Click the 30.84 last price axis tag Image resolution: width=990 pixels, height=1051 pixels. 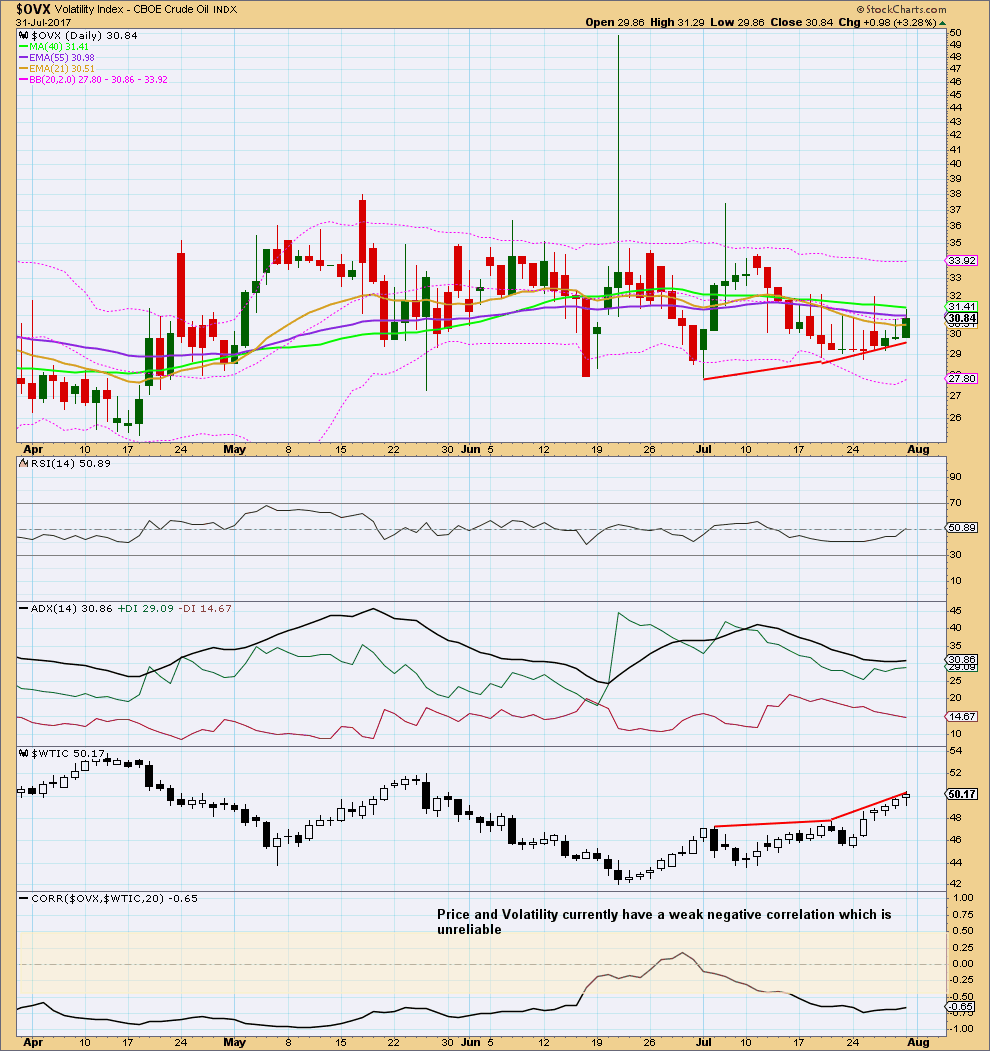962,318
